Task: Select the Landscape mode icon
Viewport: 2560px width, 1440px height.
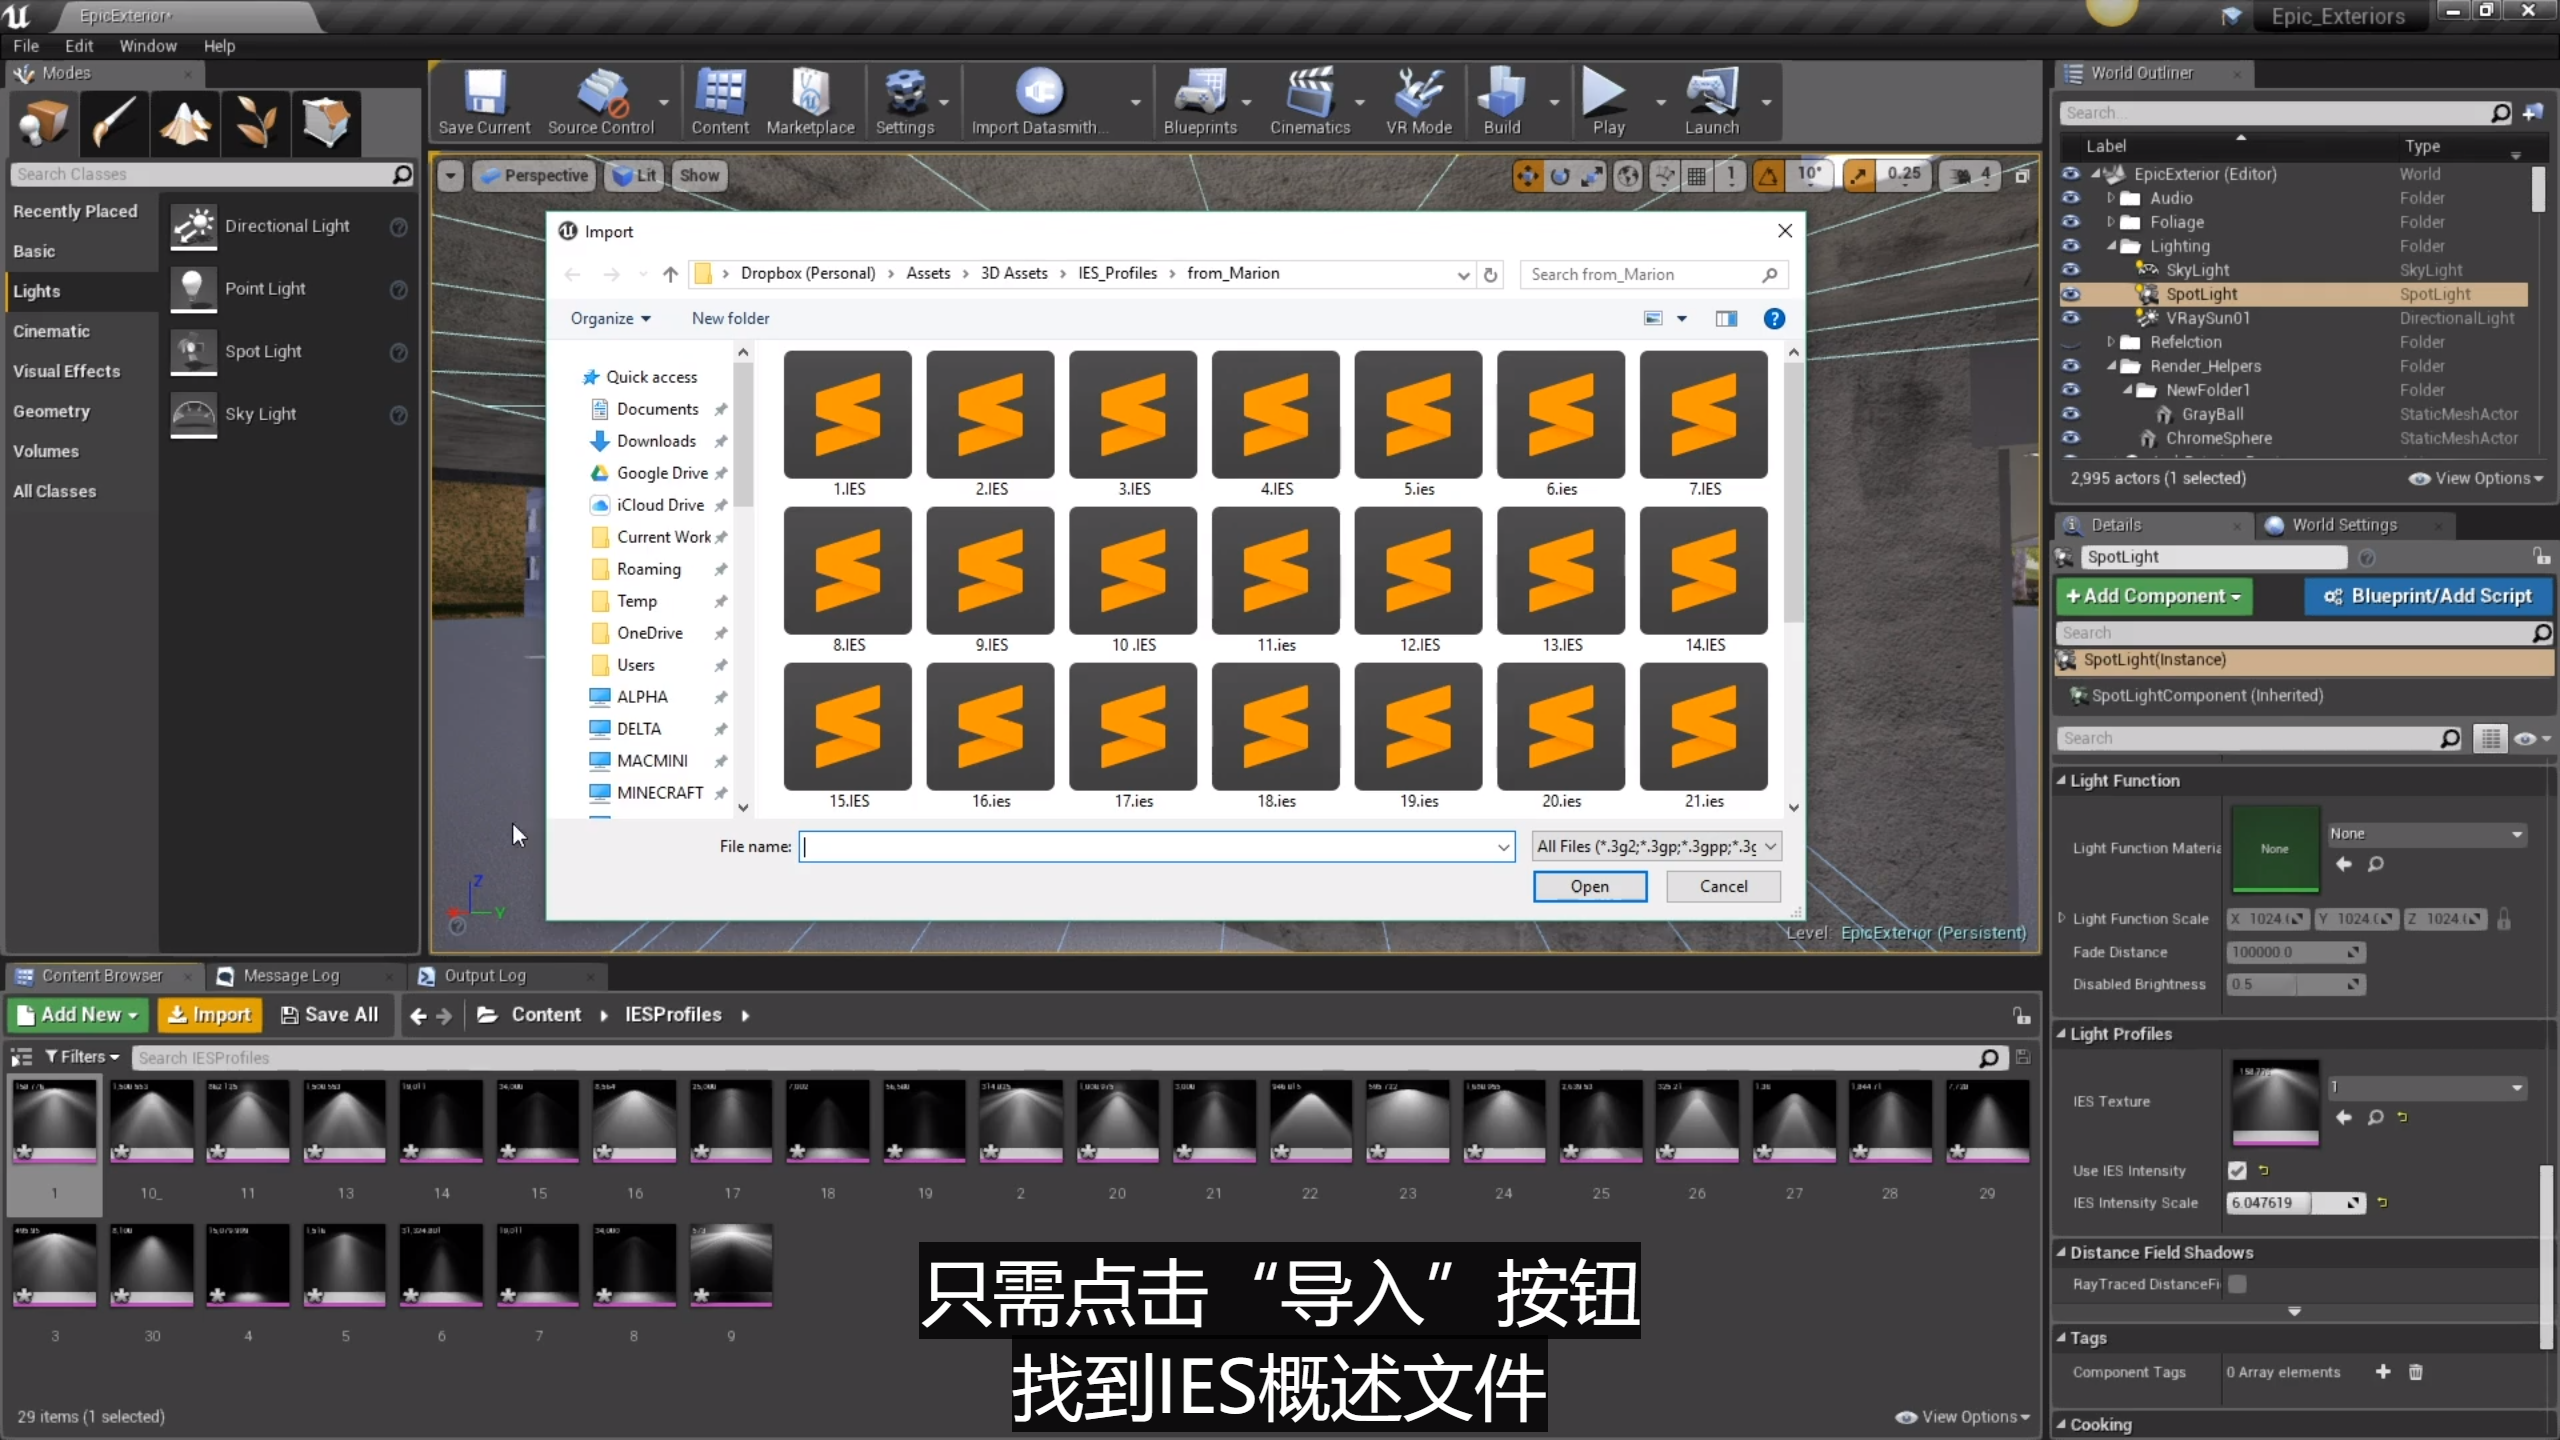Action: 185,123
